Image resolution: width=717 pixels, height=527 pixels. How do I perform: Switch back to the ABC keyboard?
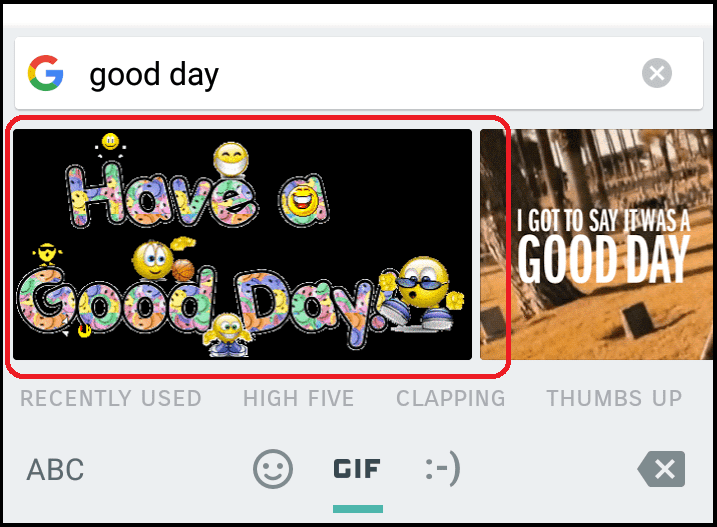click(x=55, y=469)
